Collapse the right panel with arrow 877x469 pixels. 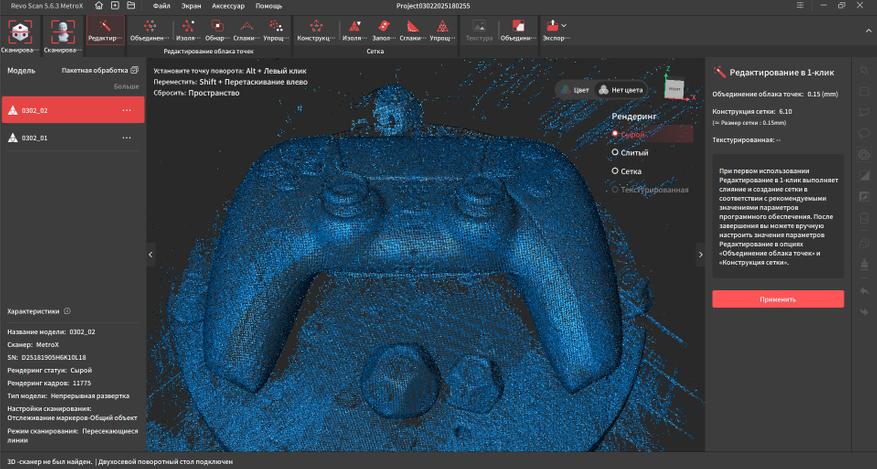tap(700, 255)
